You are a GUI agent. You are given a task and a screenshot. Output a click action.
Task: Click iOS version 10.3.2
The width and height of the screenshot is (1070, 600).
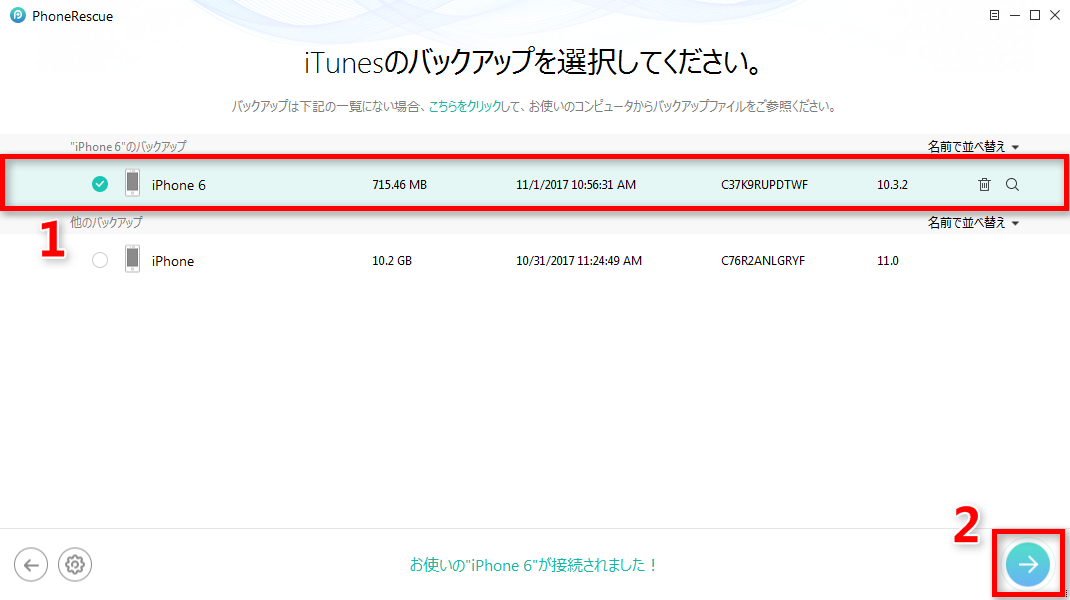pyautogui.click(x=892, y=184)
